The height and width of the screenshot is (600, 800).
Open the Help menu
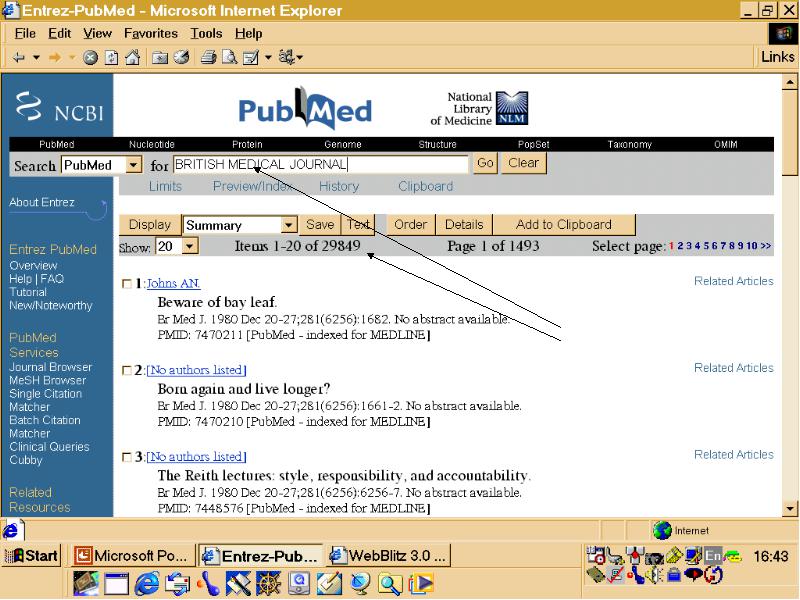[248, 34]
